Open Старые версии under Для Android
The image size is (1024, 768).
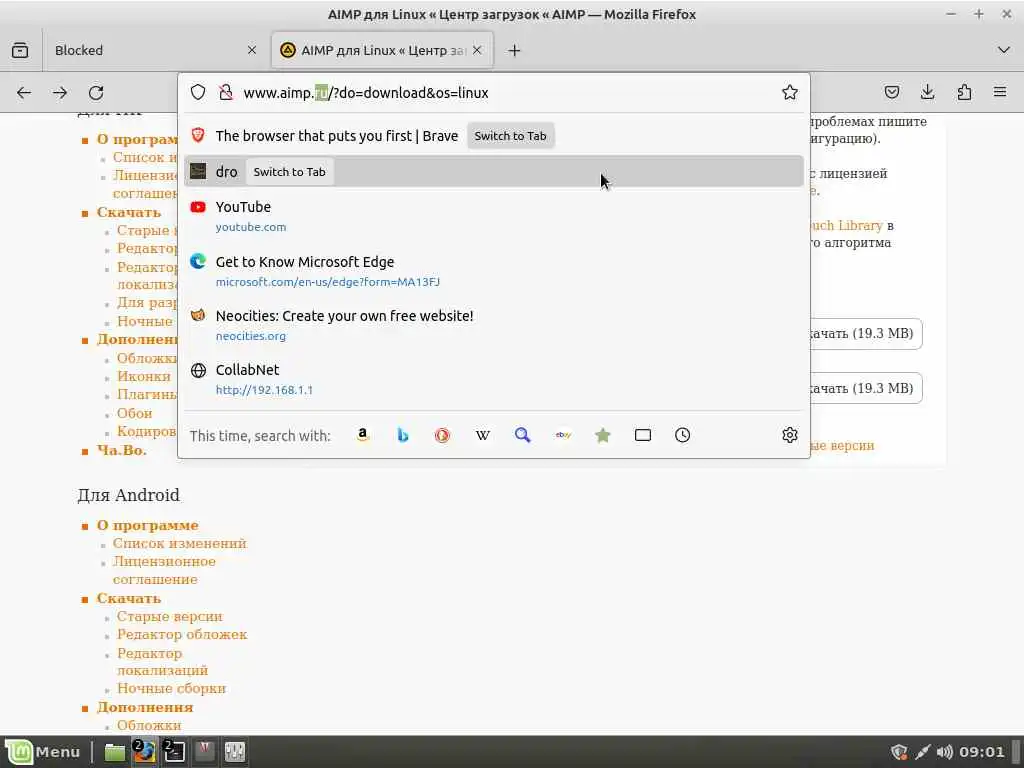170,616
